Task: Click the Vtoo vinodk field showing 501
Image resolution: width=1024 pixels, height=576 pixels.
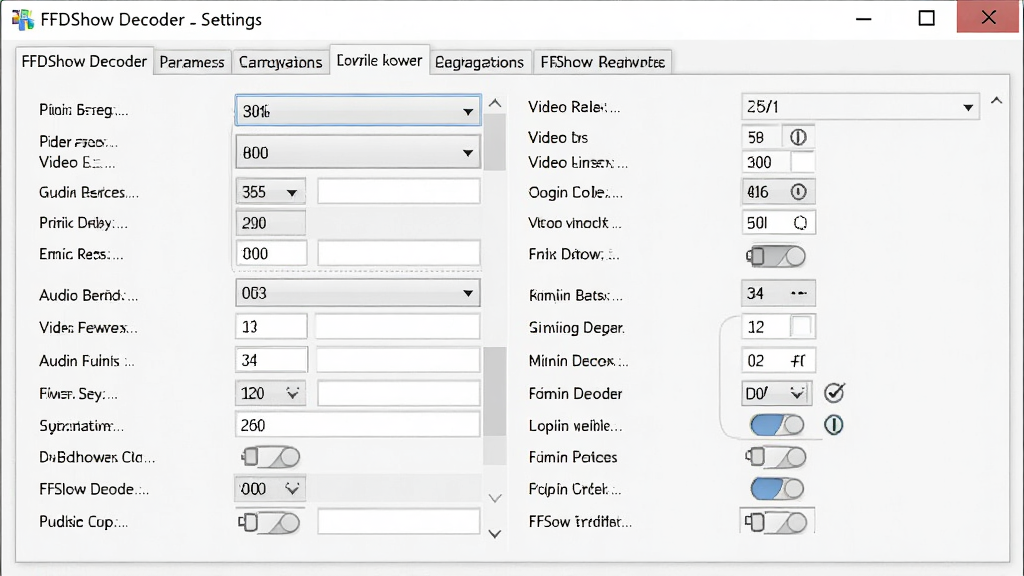Action: [x=778, y=223]
